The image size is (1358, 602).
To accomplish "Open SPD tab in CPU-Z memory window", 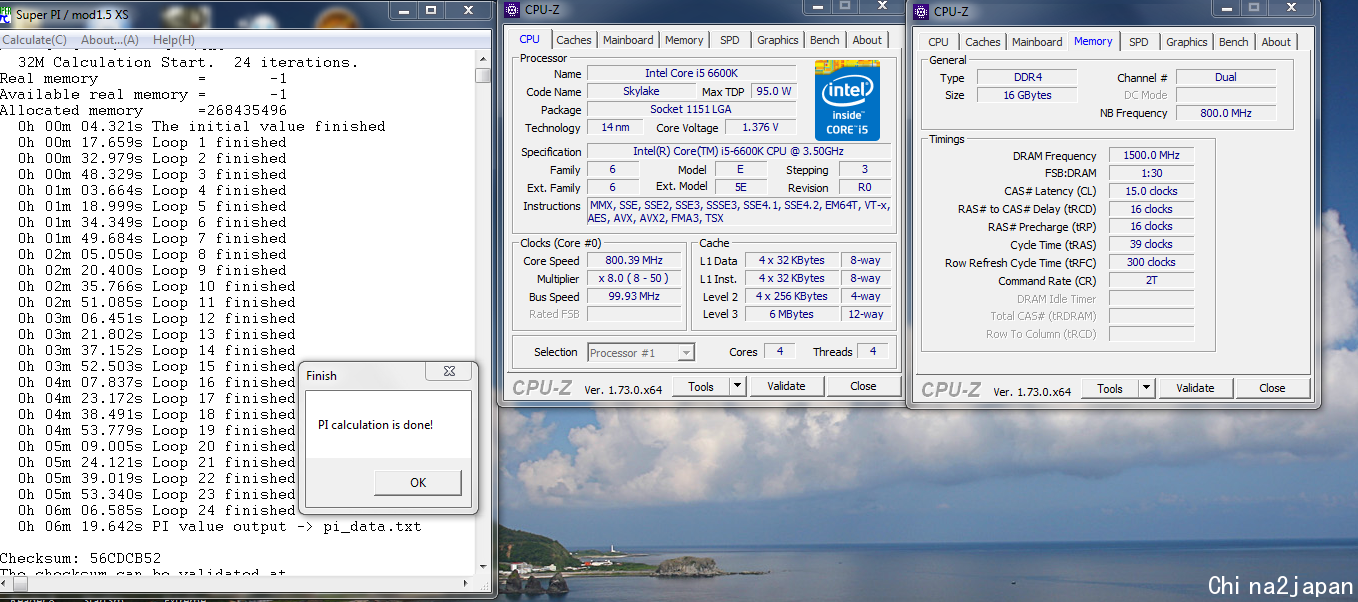I will pyautogui.click(x=1139, y=42).
